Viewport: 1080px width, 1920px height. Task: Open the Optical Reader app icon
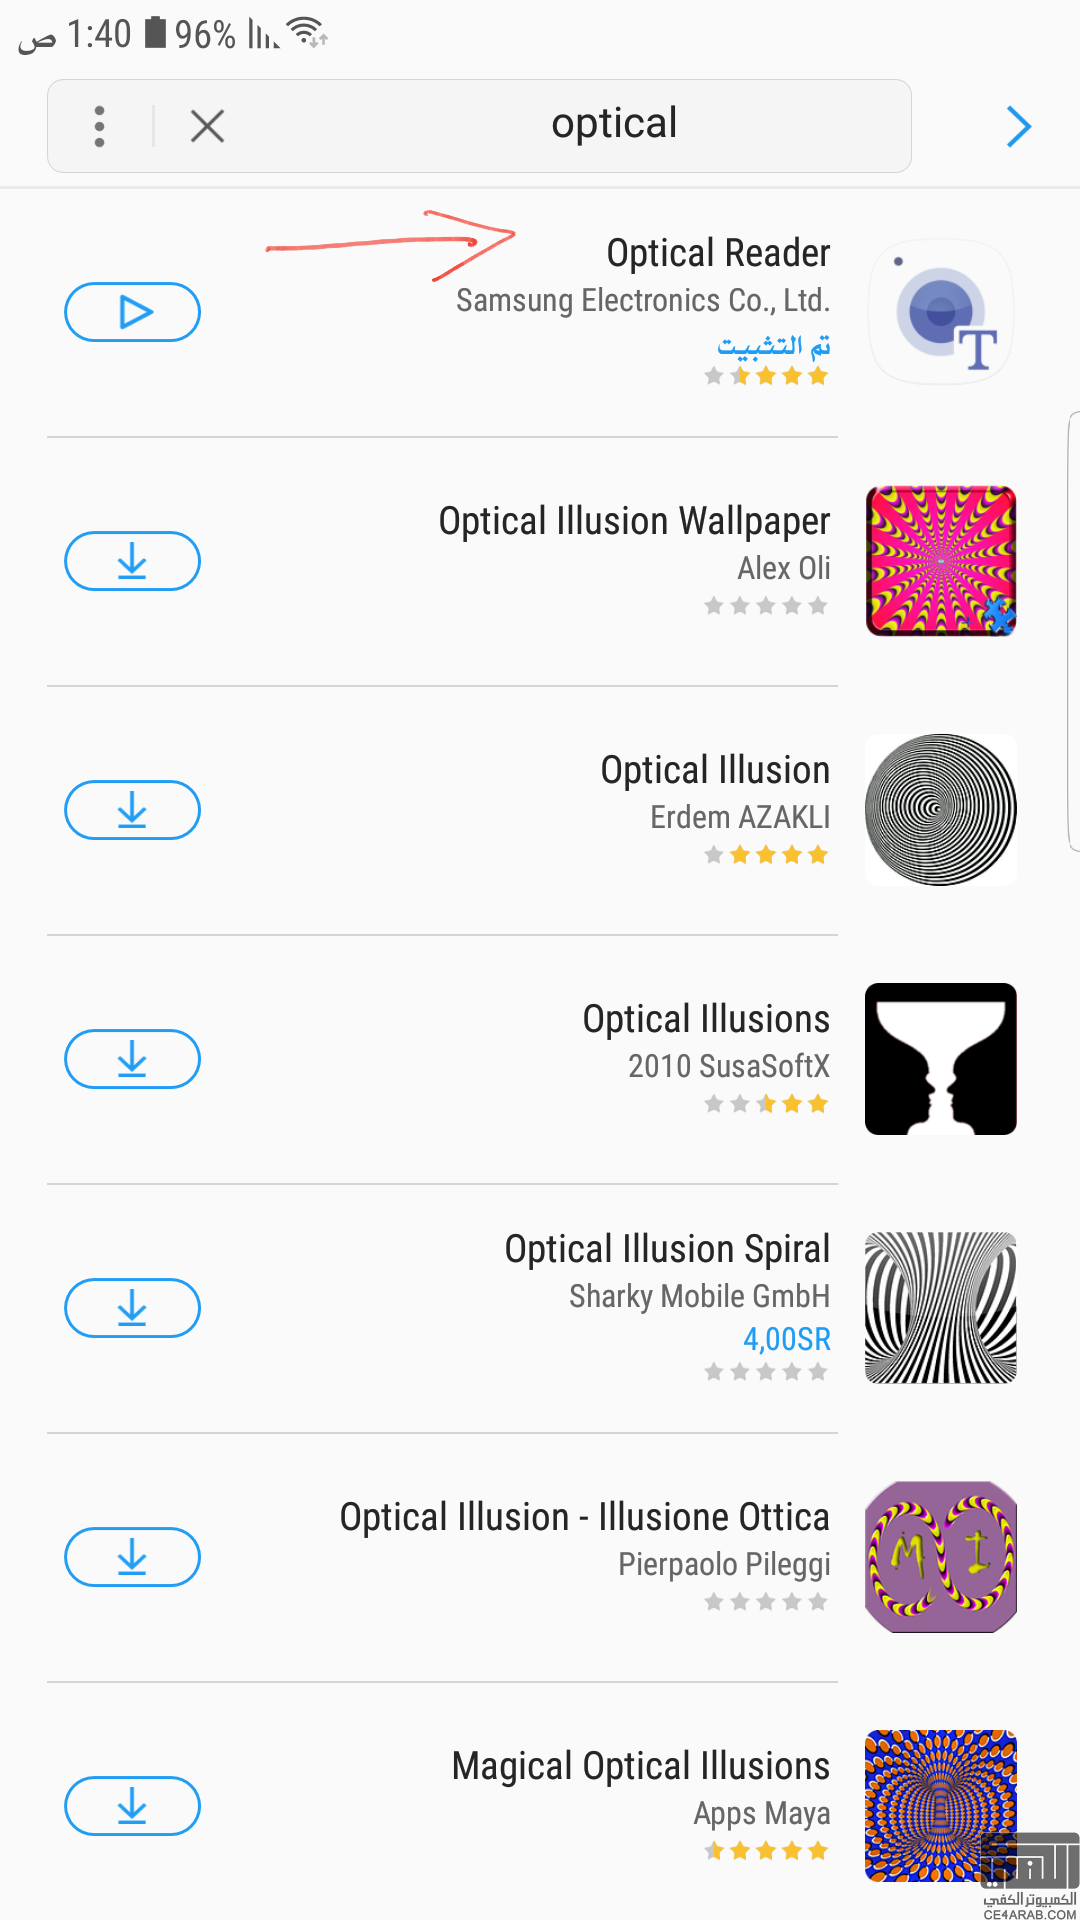(941, 312)
